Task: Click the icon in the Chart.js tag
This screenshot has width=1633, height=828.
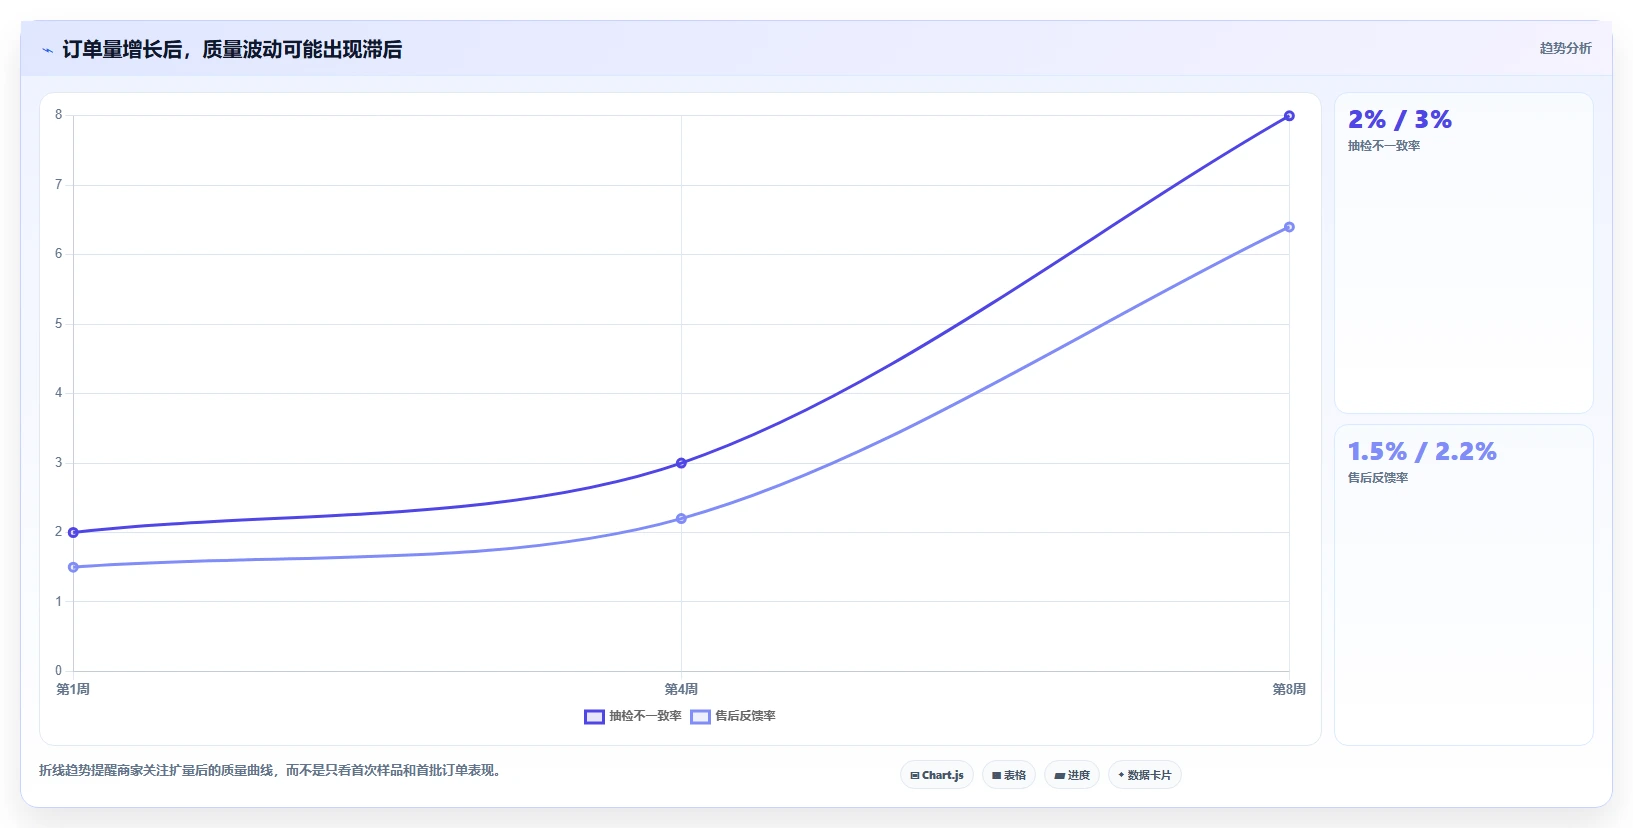Action: point(914,775)
